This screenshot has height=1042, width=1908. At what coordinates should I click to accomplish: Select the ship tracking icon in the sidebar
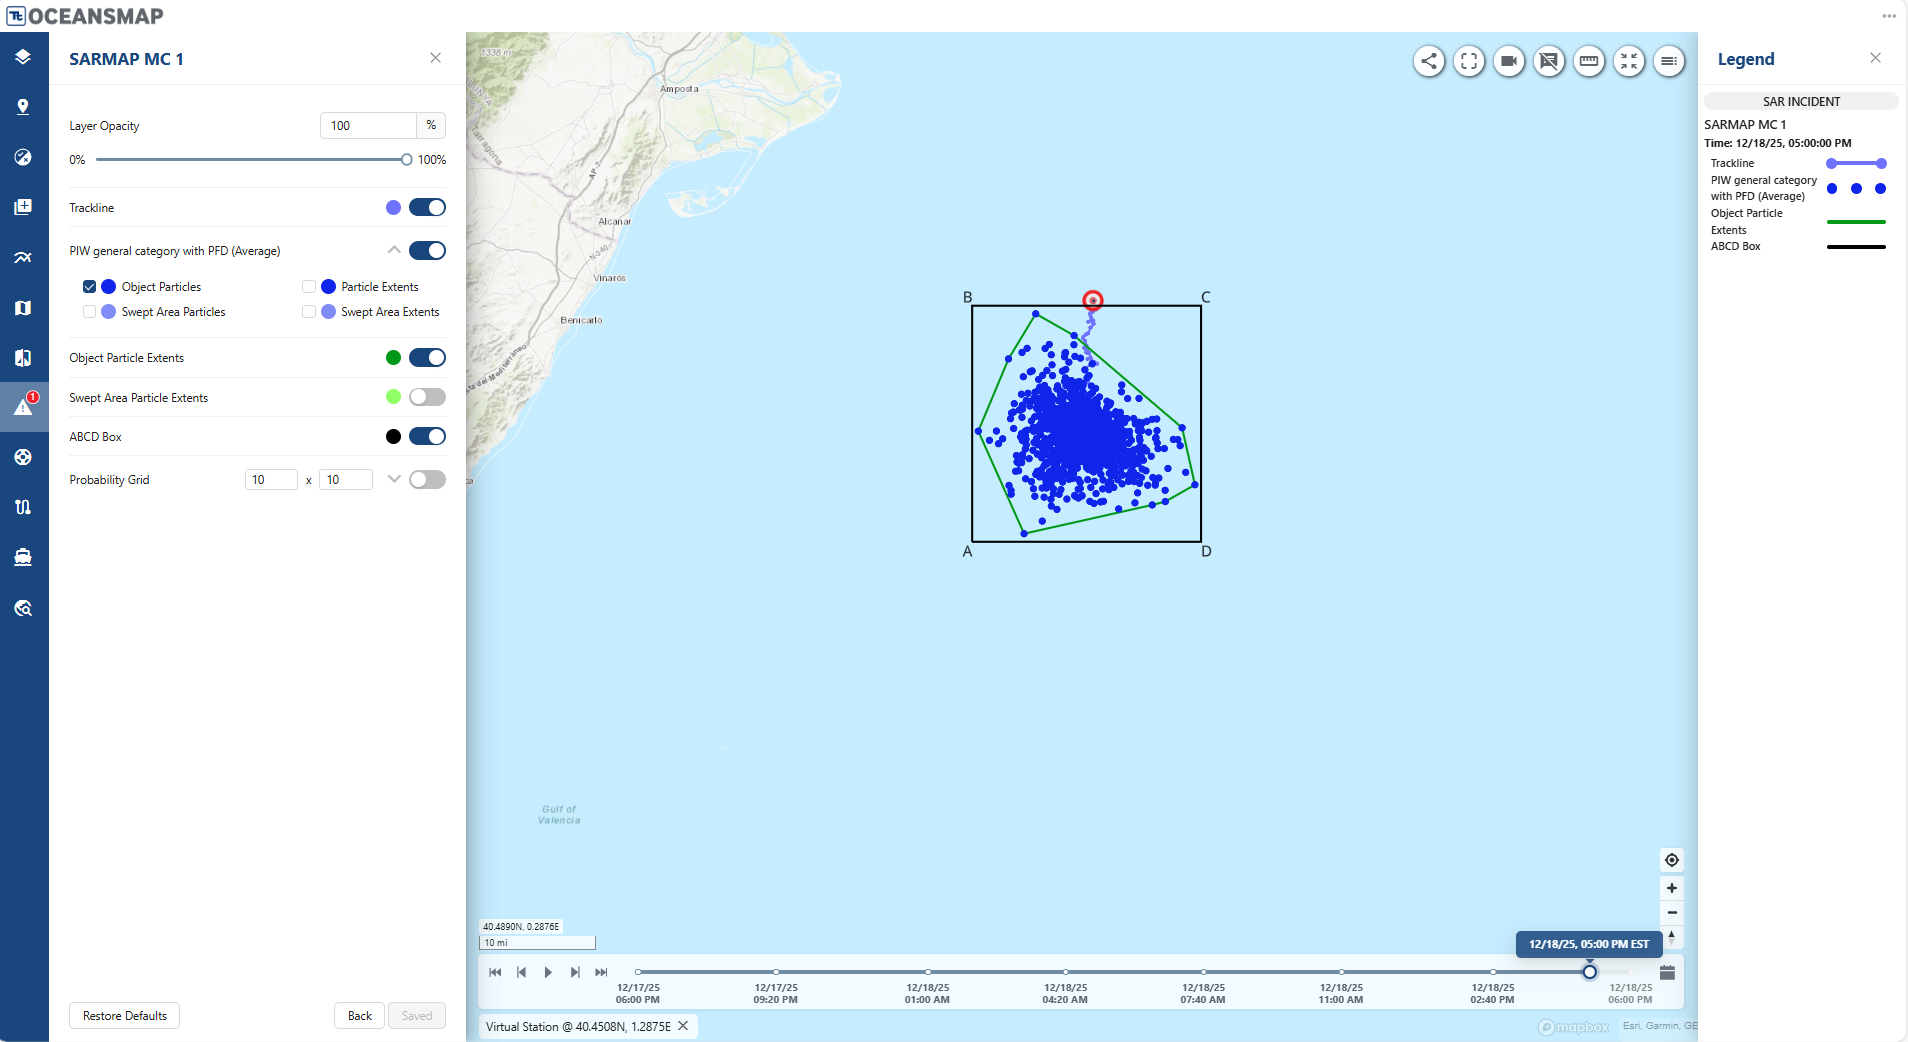[24, 557]
